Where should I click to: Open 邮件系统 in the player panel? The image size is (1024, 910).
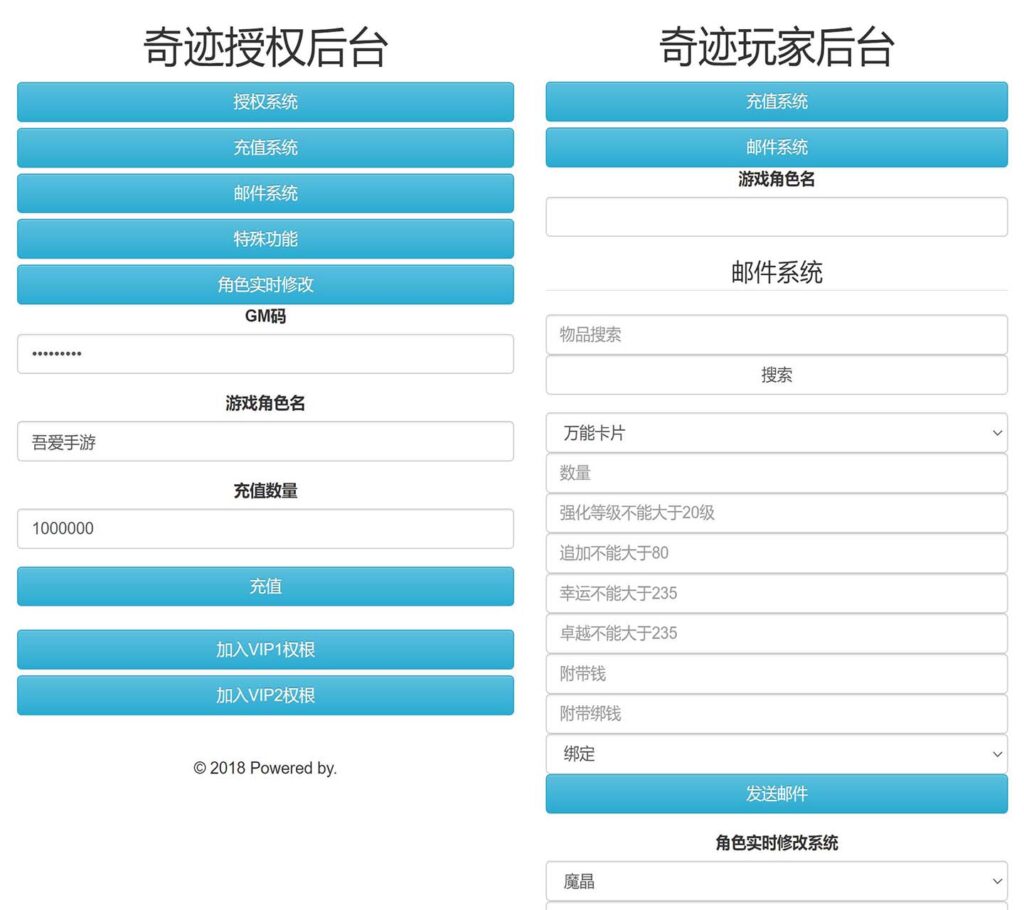pyautogui.click(x=776, y=148)
